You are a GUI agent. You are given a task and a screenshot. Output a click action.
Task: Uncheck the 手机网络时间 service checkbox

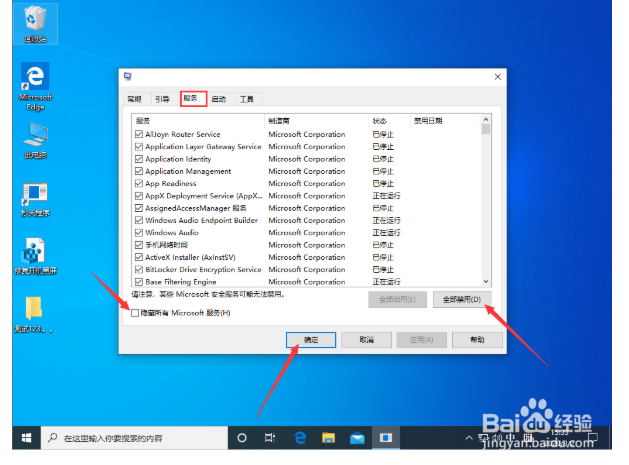[139, 245]
